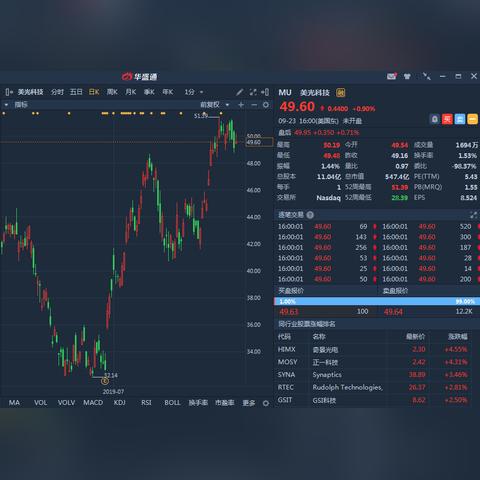Click the blue Sell (卖) button
Viewport: 480px width, 480px height.
[x=460, y=119]
